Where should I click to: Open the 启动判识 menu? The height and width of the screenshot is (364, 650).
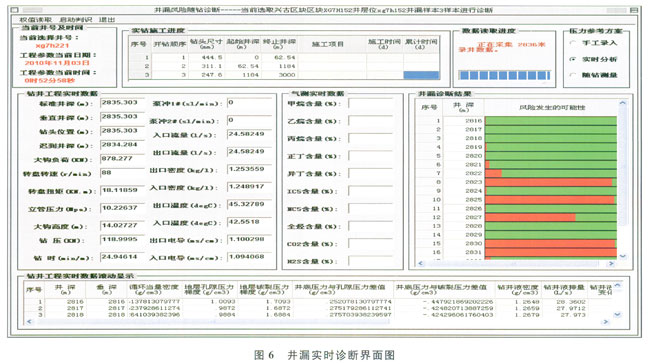pos(75,19)
